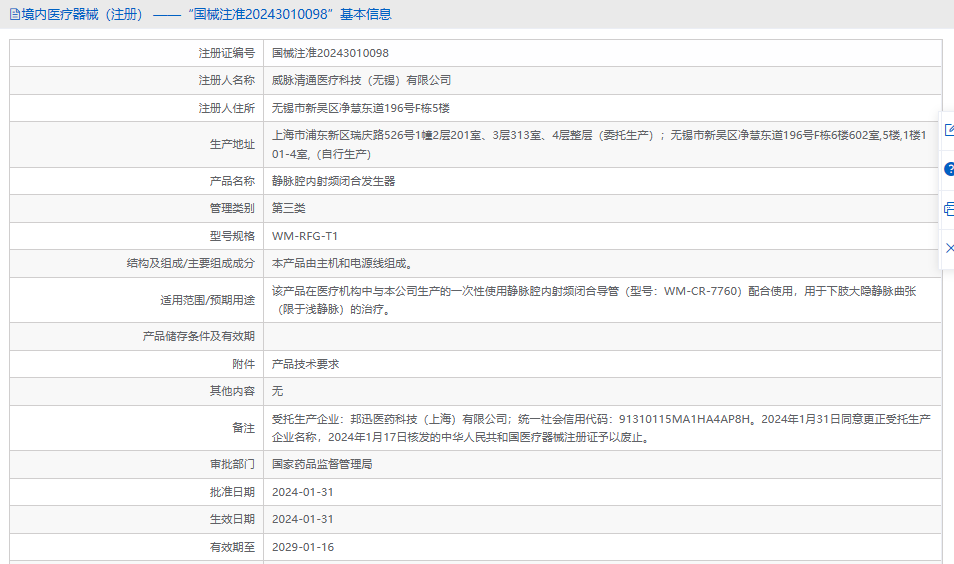Click intended use paragraph mentioning WM-CR-7760
This screenshot has height=564, width=954.
click(x=594, y=300)
